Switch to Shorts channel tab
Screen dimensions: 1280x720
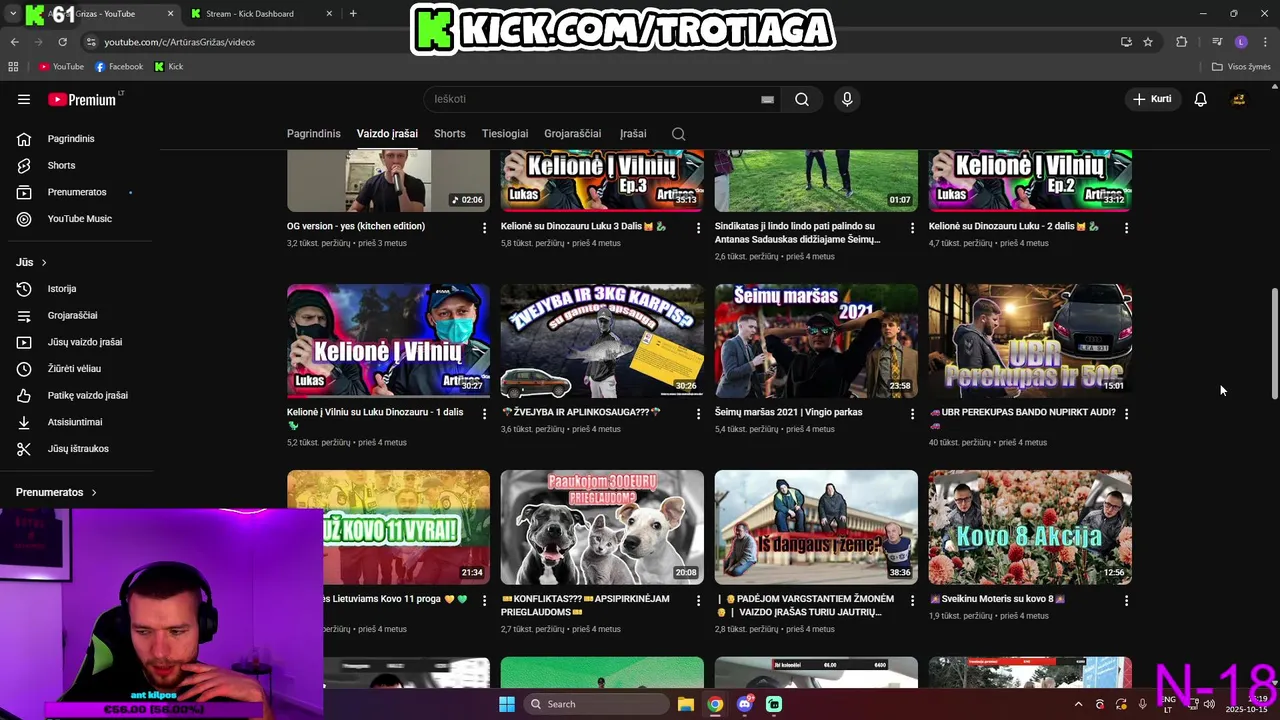coord(450,134)
